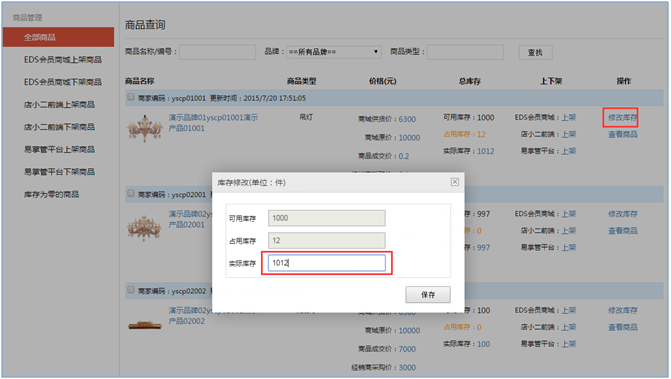
Task: Click 易掌管平台 上架 link for yscp02002
Action: (x=568, y=344)
